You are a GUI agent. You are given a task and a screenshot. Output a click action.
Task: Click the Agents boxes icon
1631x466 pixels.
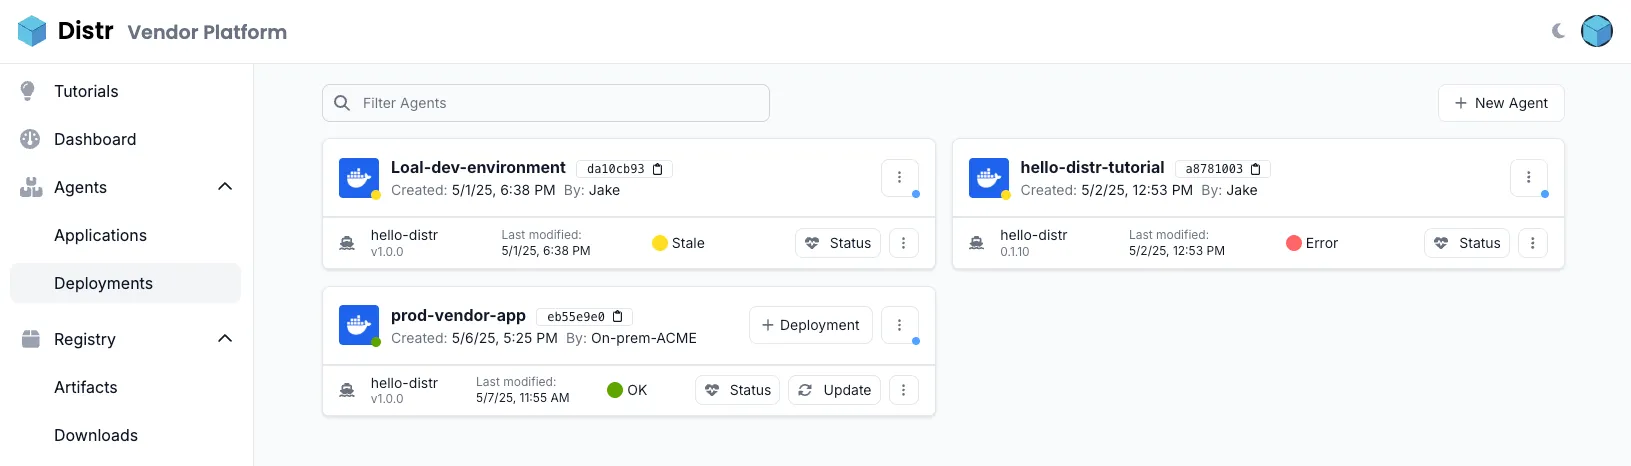pos(31,187)
